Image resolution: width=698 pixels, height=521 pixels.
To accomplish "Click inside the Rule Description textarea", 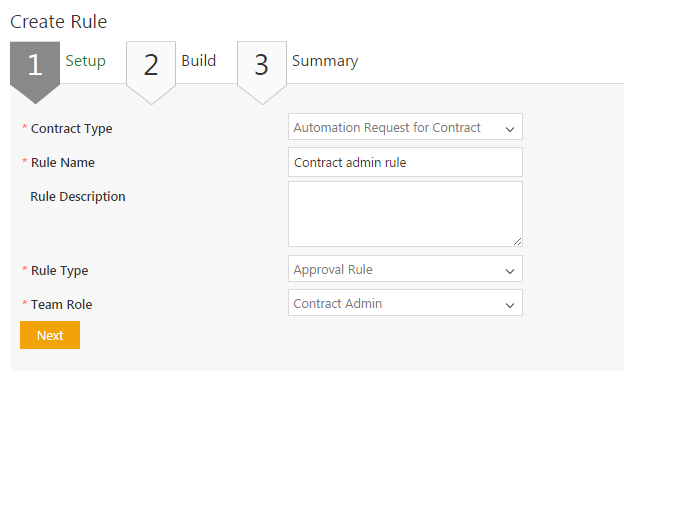I will coord(405,213).
